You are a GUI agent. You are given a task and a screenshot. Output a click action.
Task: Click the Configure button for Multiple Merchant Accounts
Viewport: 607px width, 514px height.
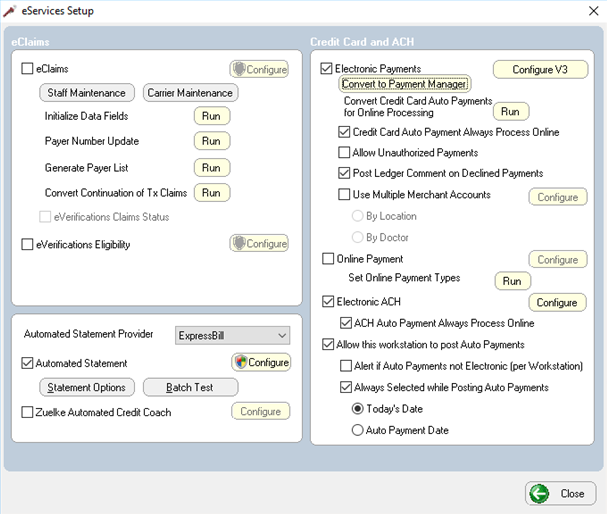pos(558,197)
